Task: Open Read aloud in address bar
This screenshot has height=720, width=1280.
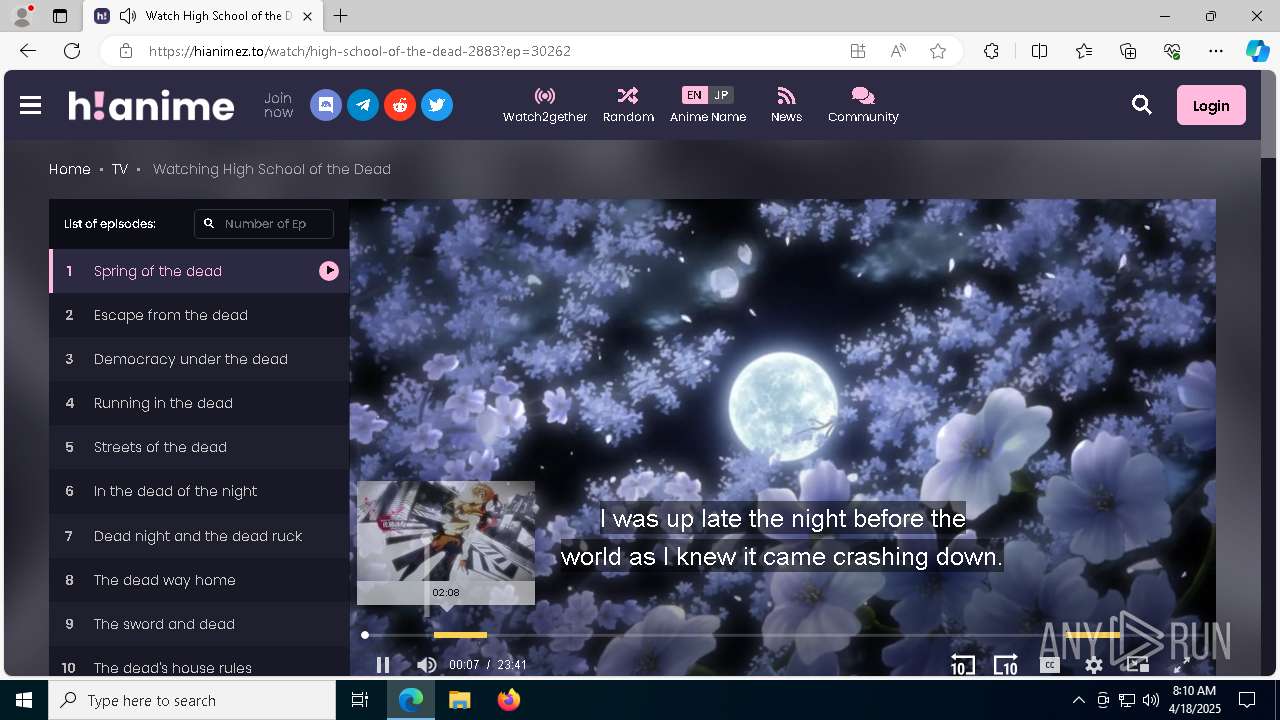Action: pos(898,51)
